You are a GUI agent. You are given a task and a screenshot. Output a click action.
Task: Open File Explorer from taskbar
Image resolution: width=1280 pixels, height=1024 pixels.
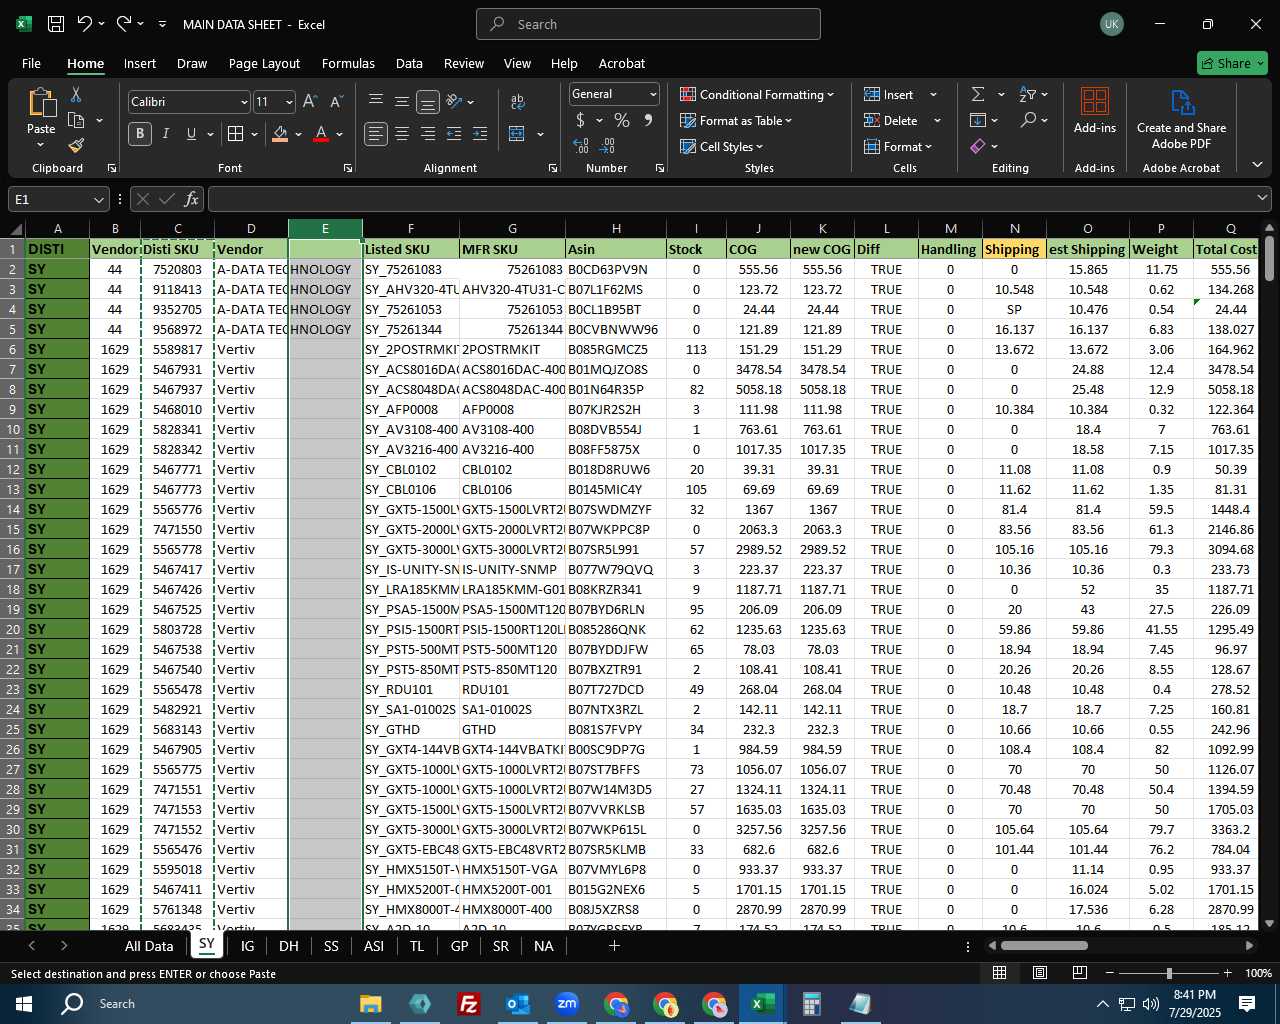click(x=370, y=1004)
